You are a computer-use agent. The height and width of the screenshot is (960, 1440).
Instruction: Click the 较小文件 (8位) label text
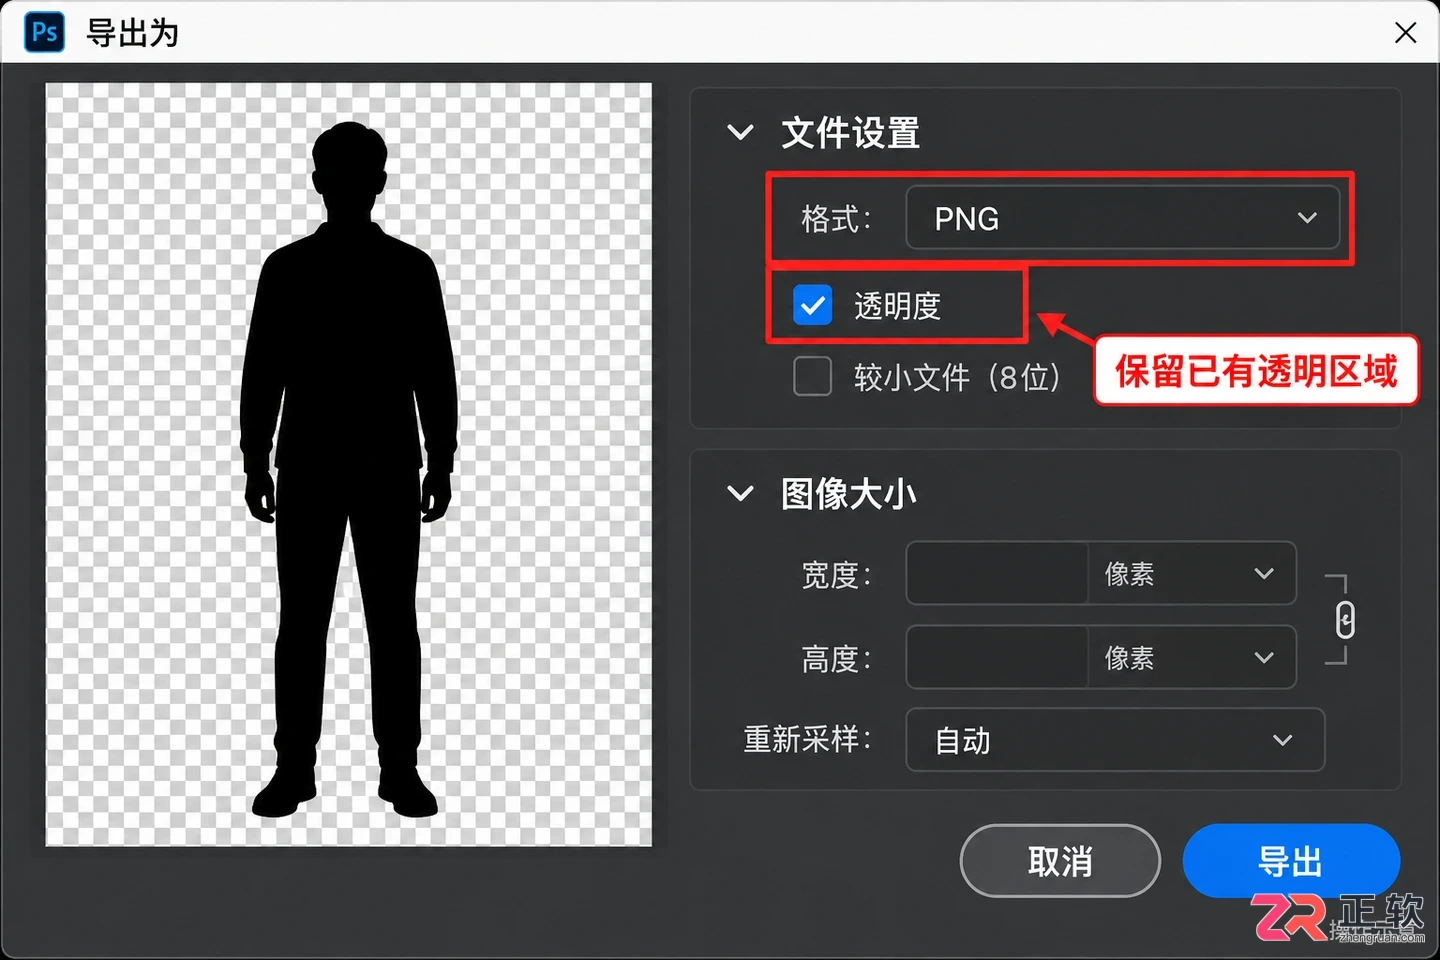[957, 377]
